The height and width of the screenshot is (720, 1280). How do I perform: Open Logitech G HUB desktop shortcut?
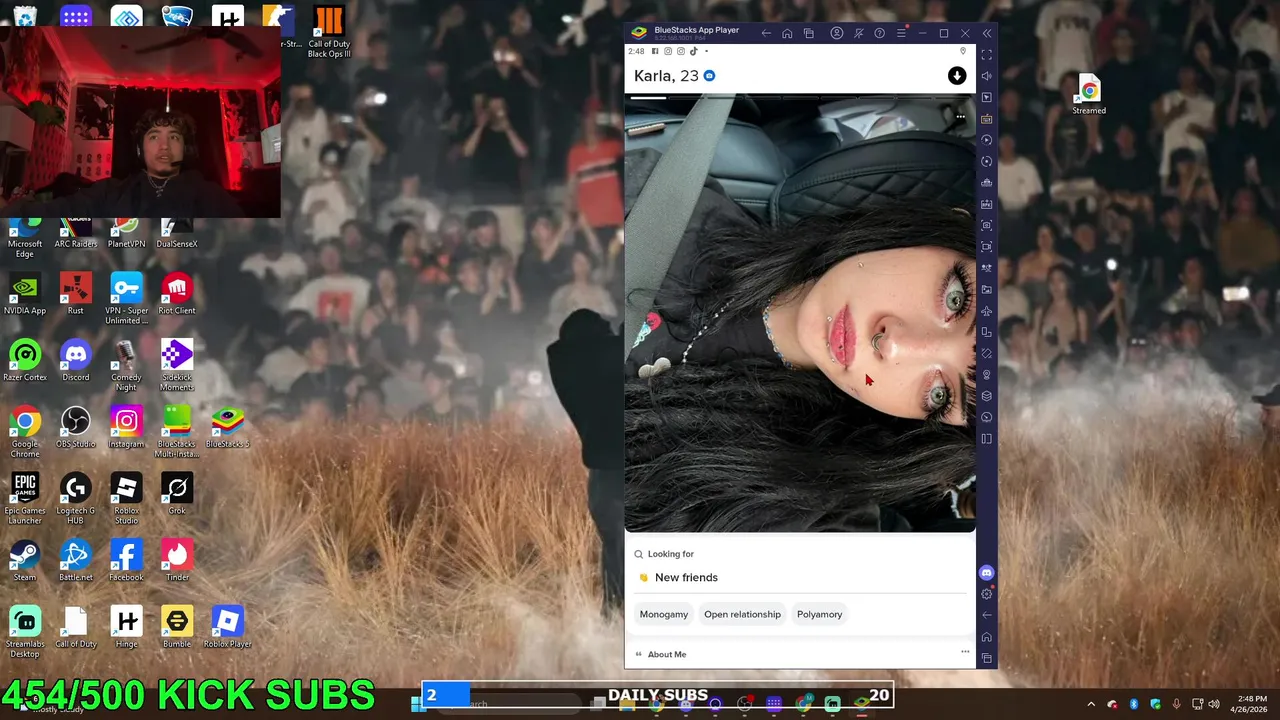pyautogui.click(x=76, y=498)
